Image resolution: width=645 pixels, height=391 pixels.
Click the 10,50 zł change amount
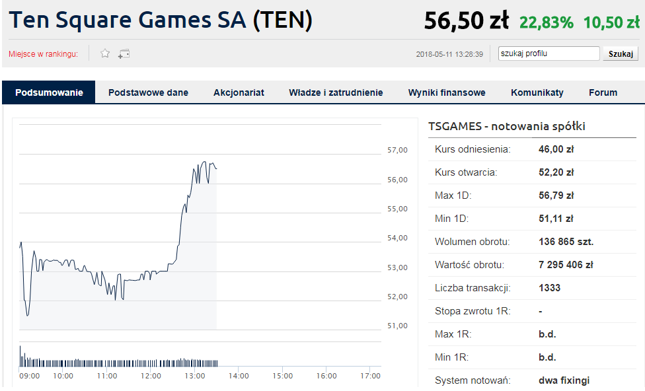[x=611, y=22]
